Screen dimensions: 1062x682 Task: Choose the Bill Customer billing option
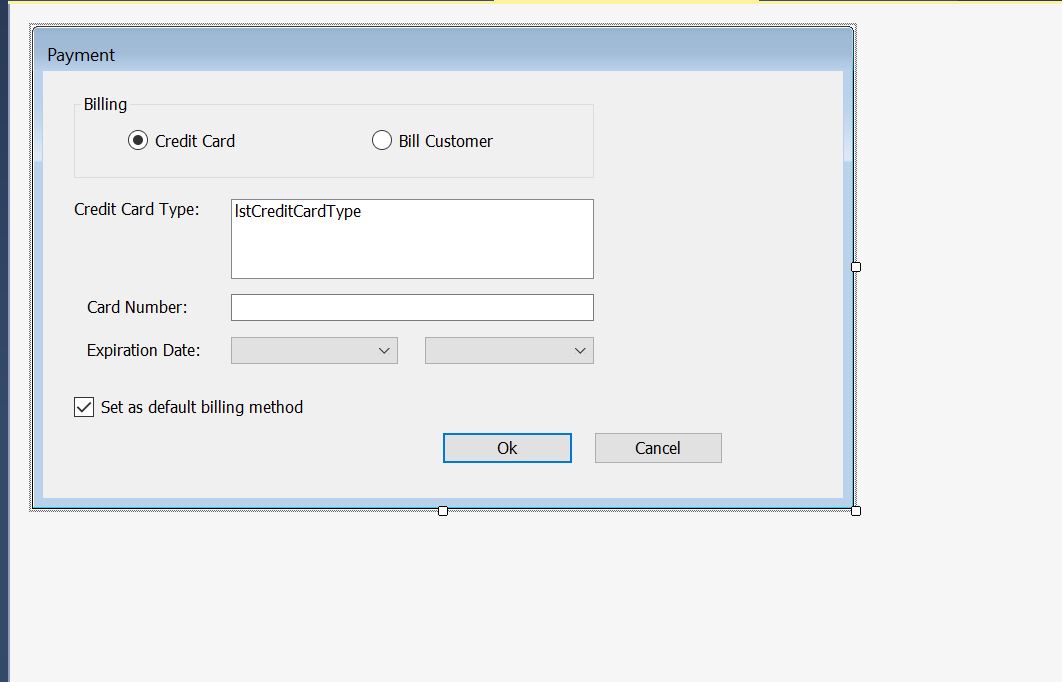tap(382, 140)
